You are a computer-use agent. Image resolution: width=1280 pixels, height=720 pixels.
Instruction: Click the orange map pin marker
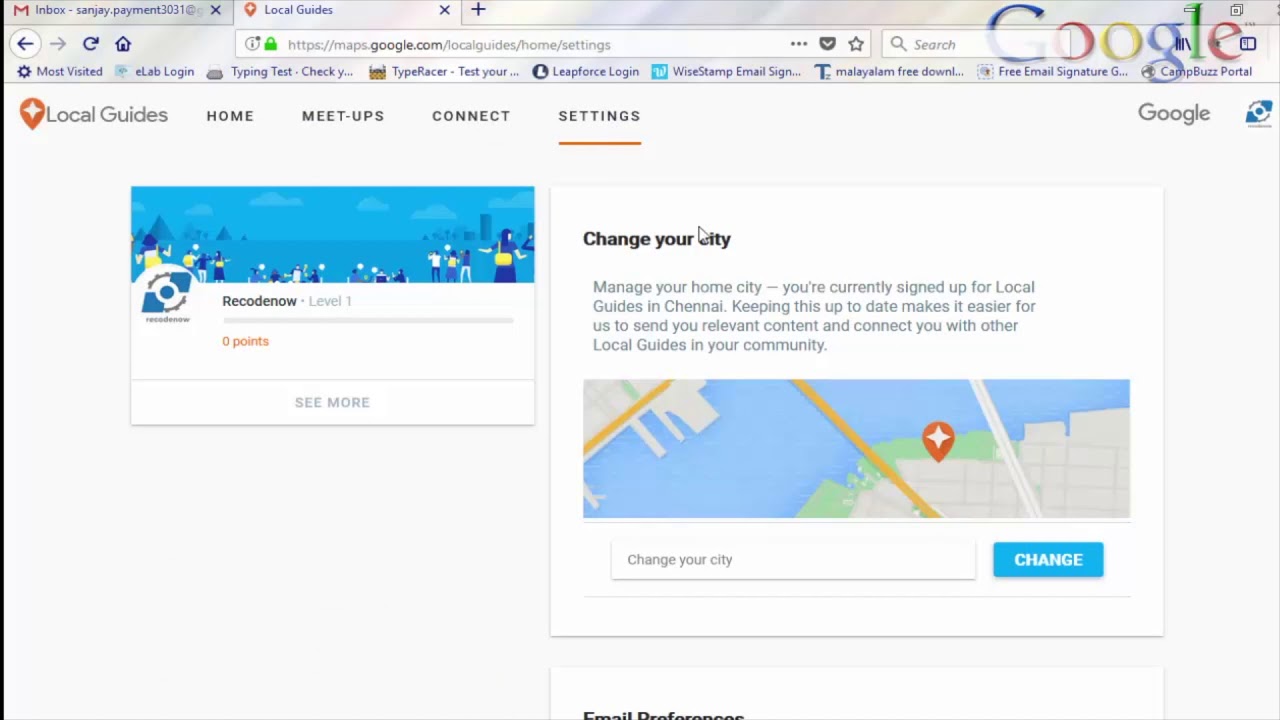click(x=938, y=440)
